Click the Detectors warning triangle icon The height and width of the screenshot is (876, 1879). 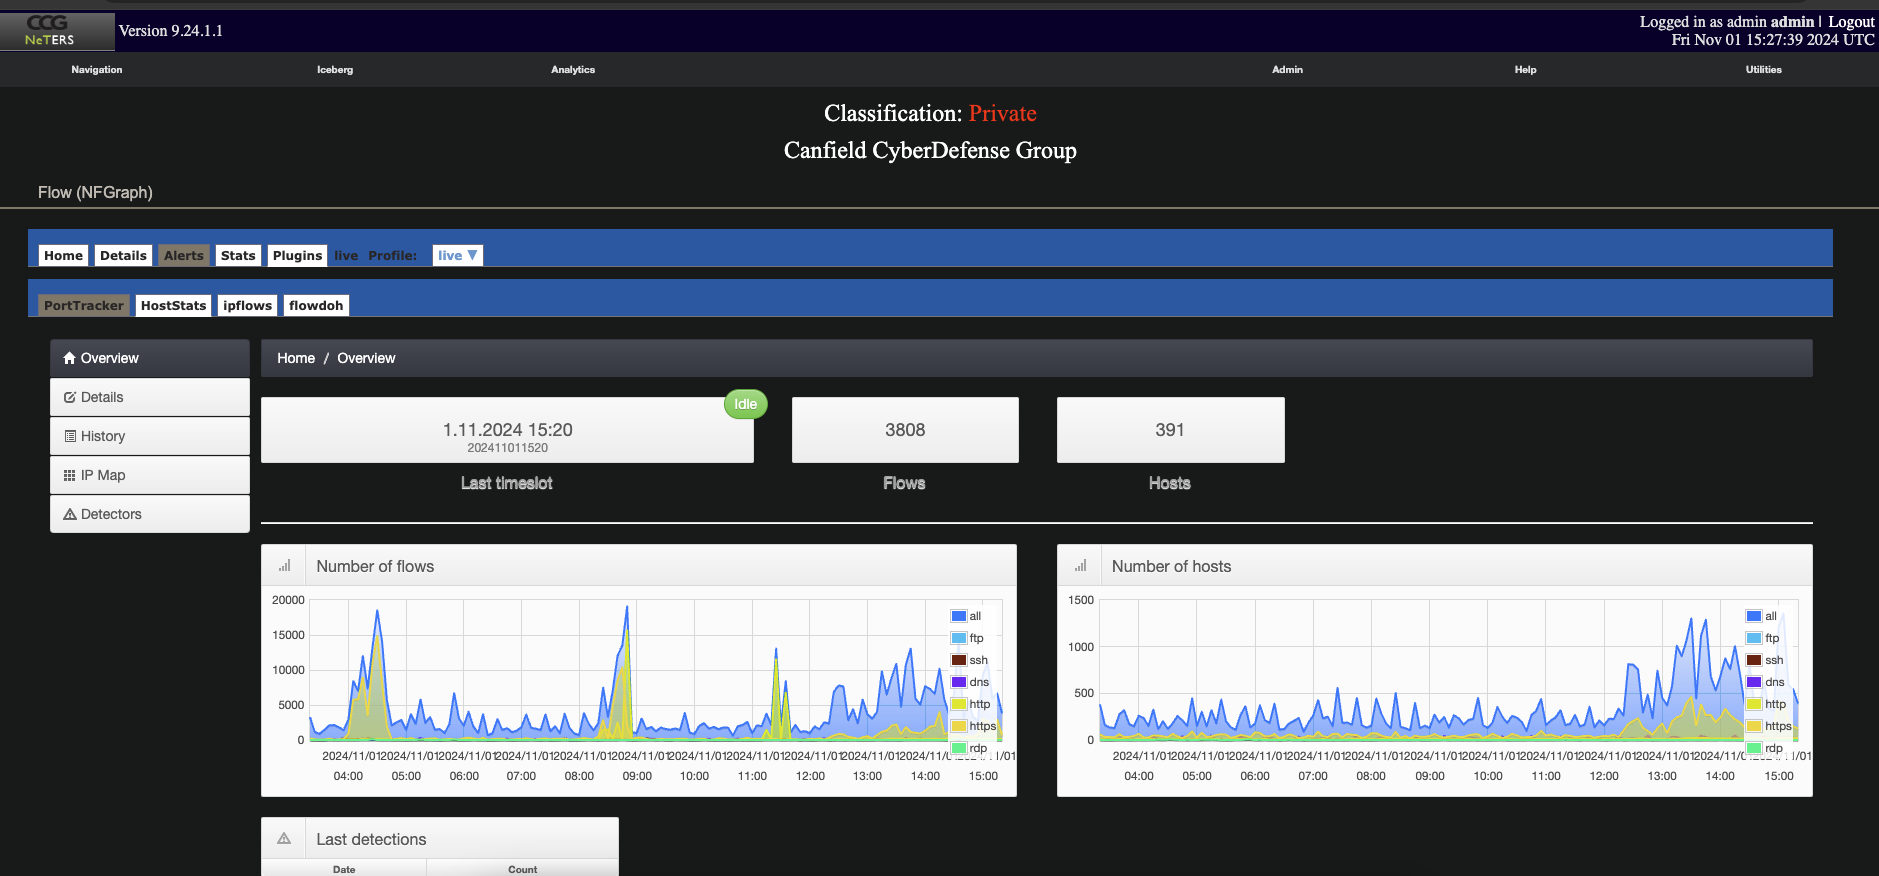pos(70,514)
